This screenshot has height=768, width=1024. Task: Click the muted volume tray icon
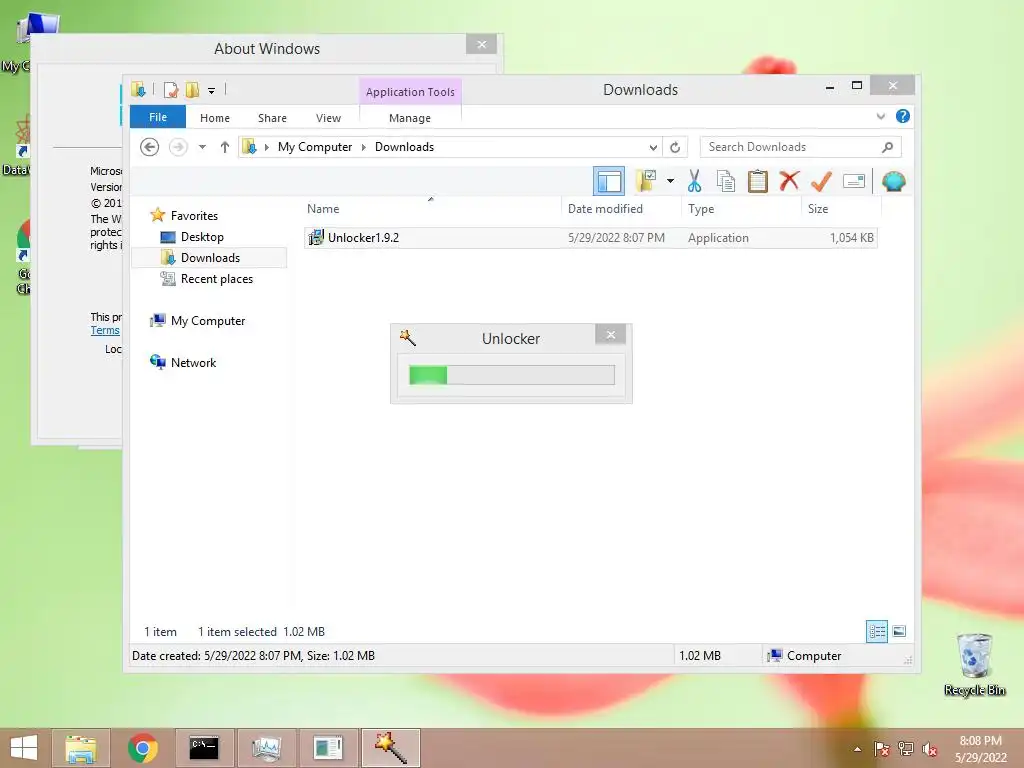point(930,749)
